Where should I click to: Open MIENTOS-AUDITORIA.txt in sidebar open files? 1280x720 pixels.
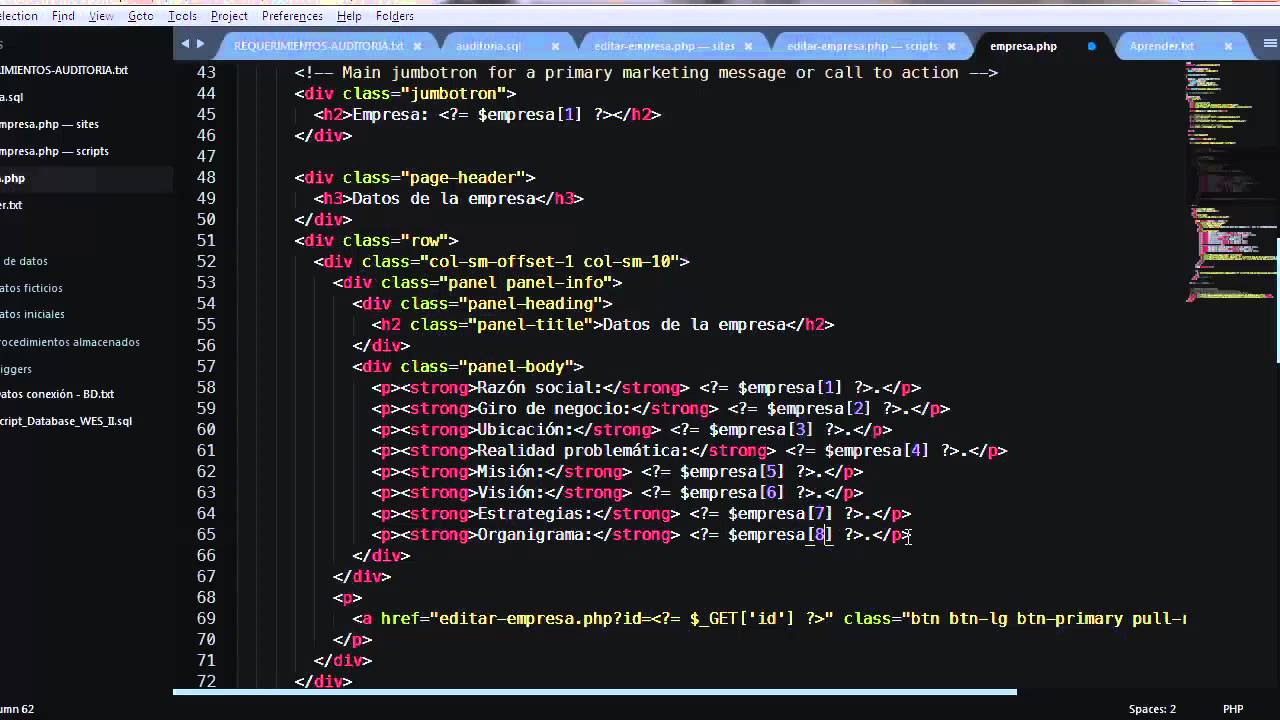point(64,70)
